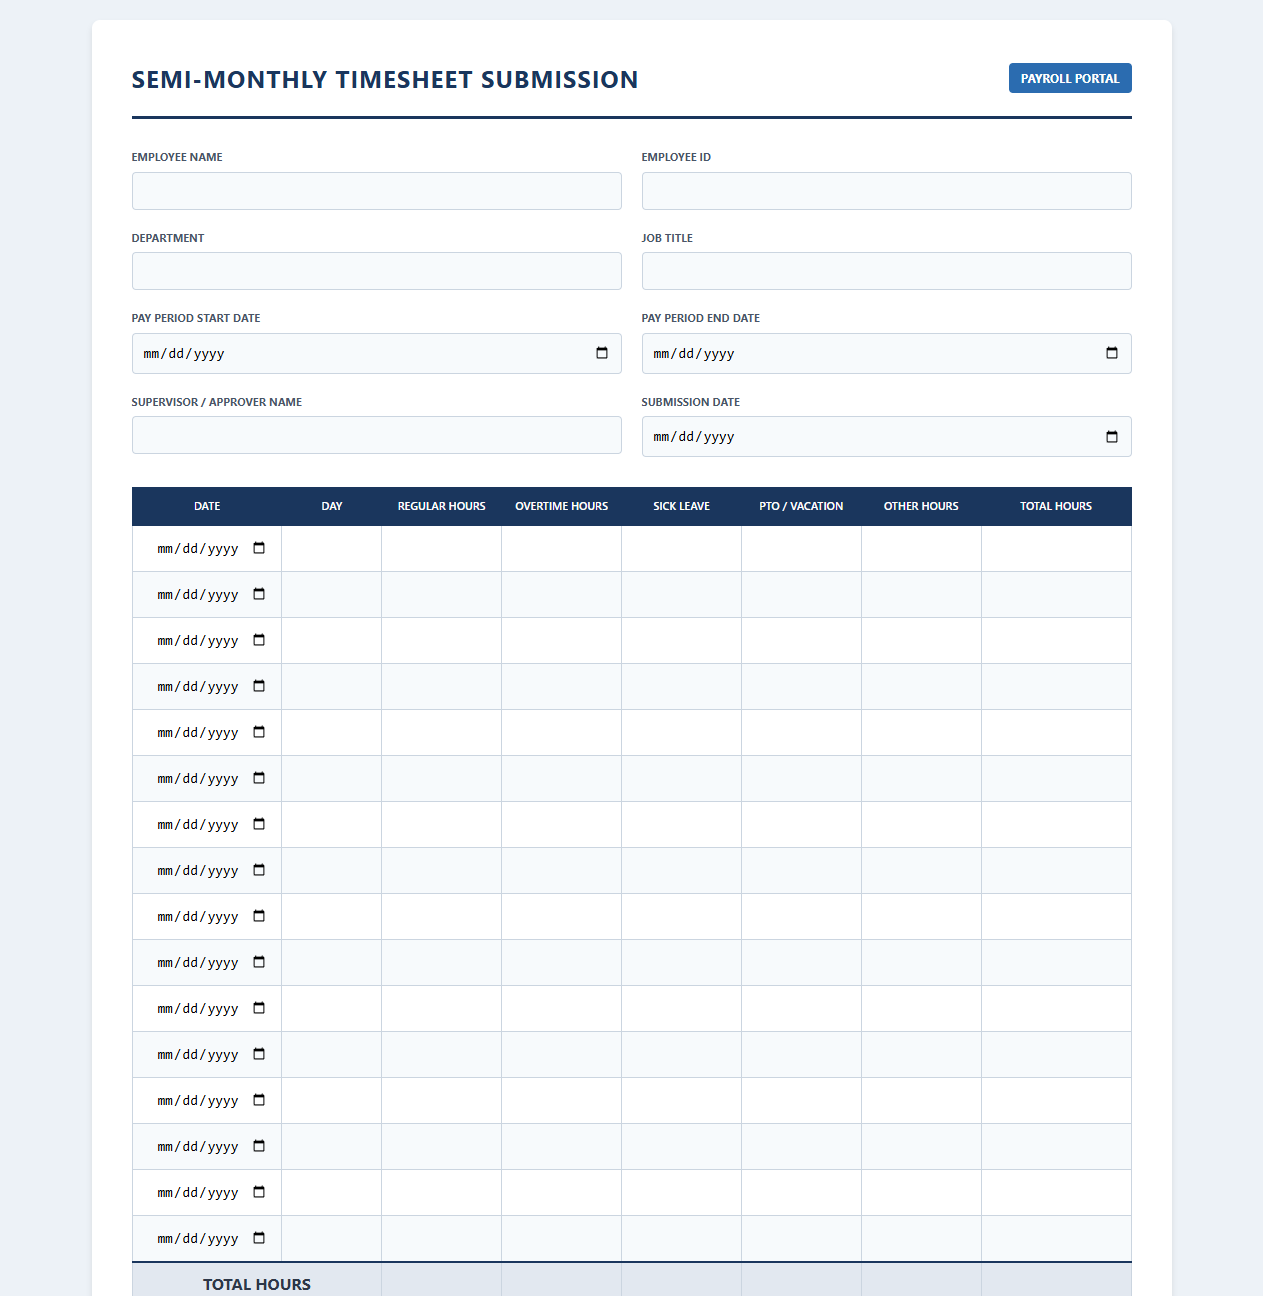Open calendar icon in eleventh table row
1263x1296 pixels.
point(259,1008)
